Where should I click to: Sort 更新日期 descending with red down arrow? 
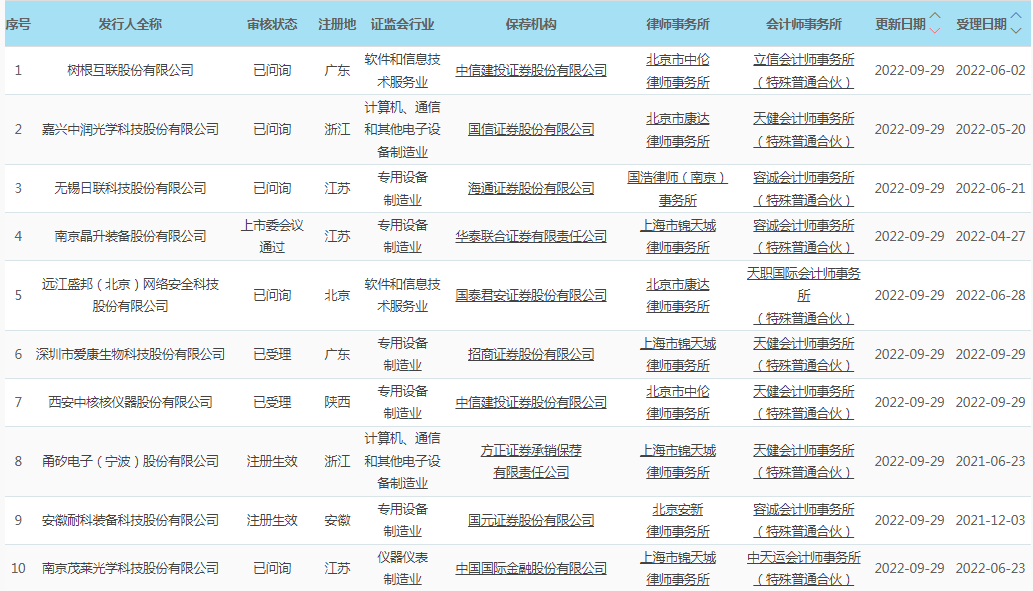(935, 30)
